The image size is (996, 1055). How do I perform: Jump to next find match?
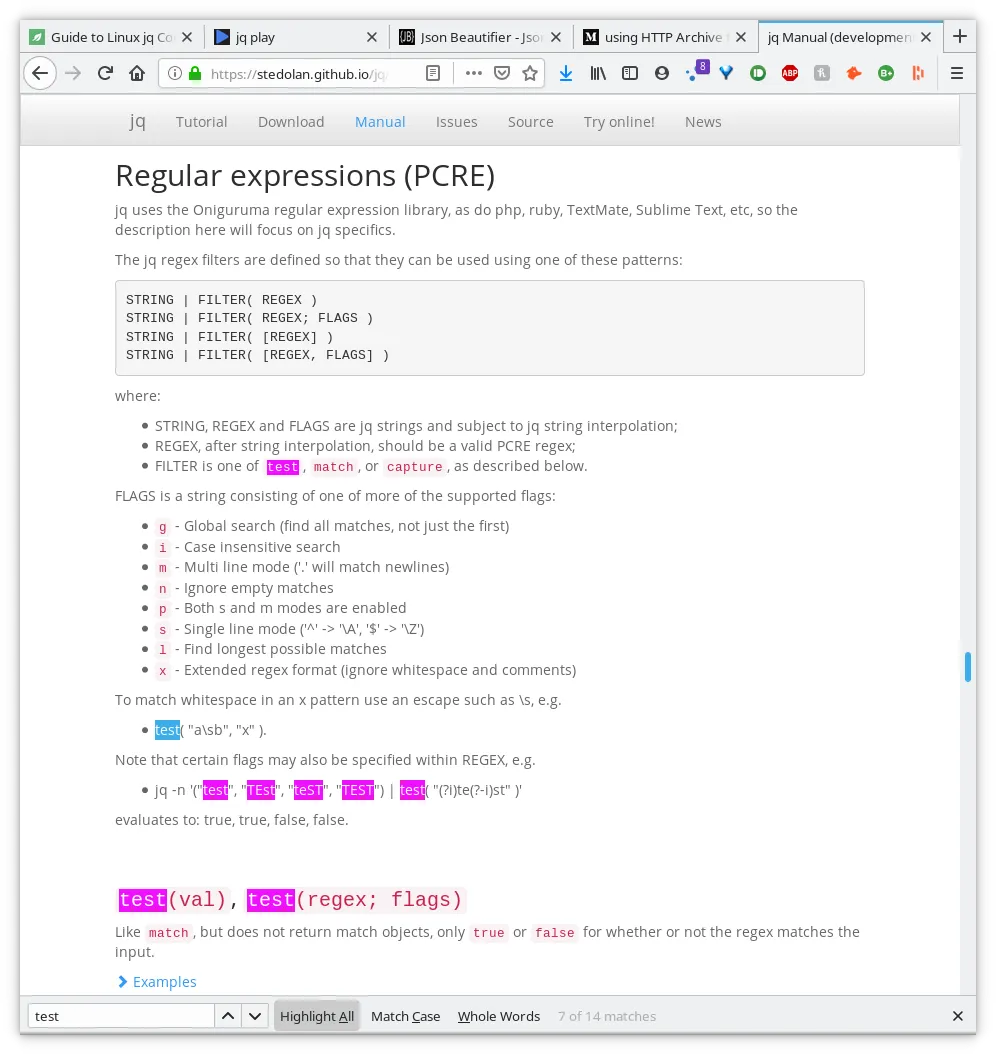coord(255,1016)
